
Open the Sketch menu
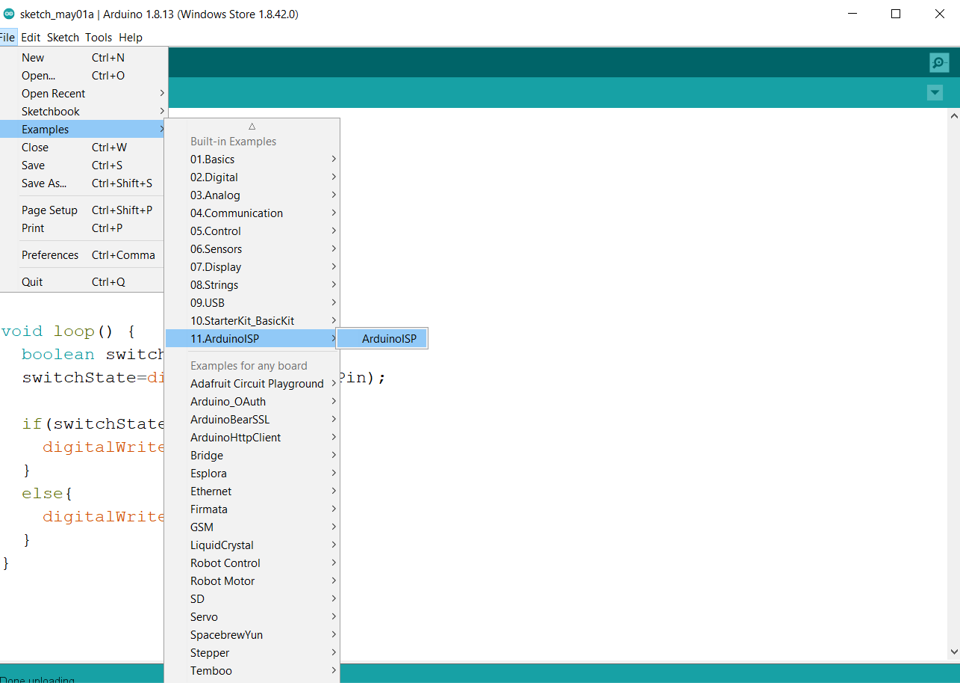[x=63, y=37]
